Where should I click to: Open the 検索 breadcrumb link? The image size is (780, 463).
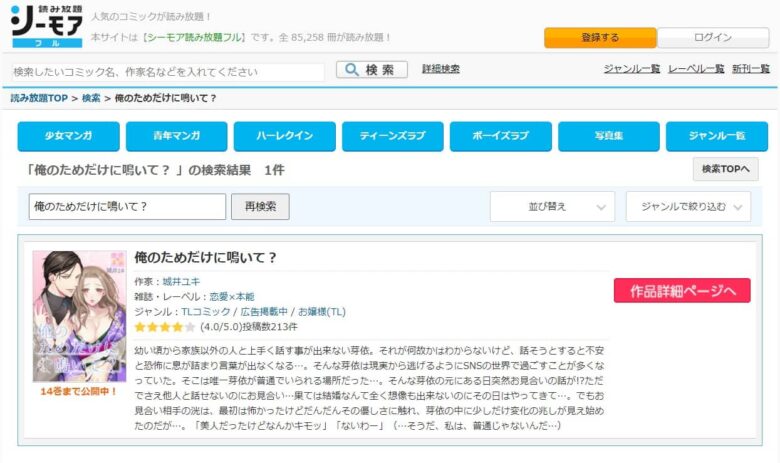coord(91,98)
